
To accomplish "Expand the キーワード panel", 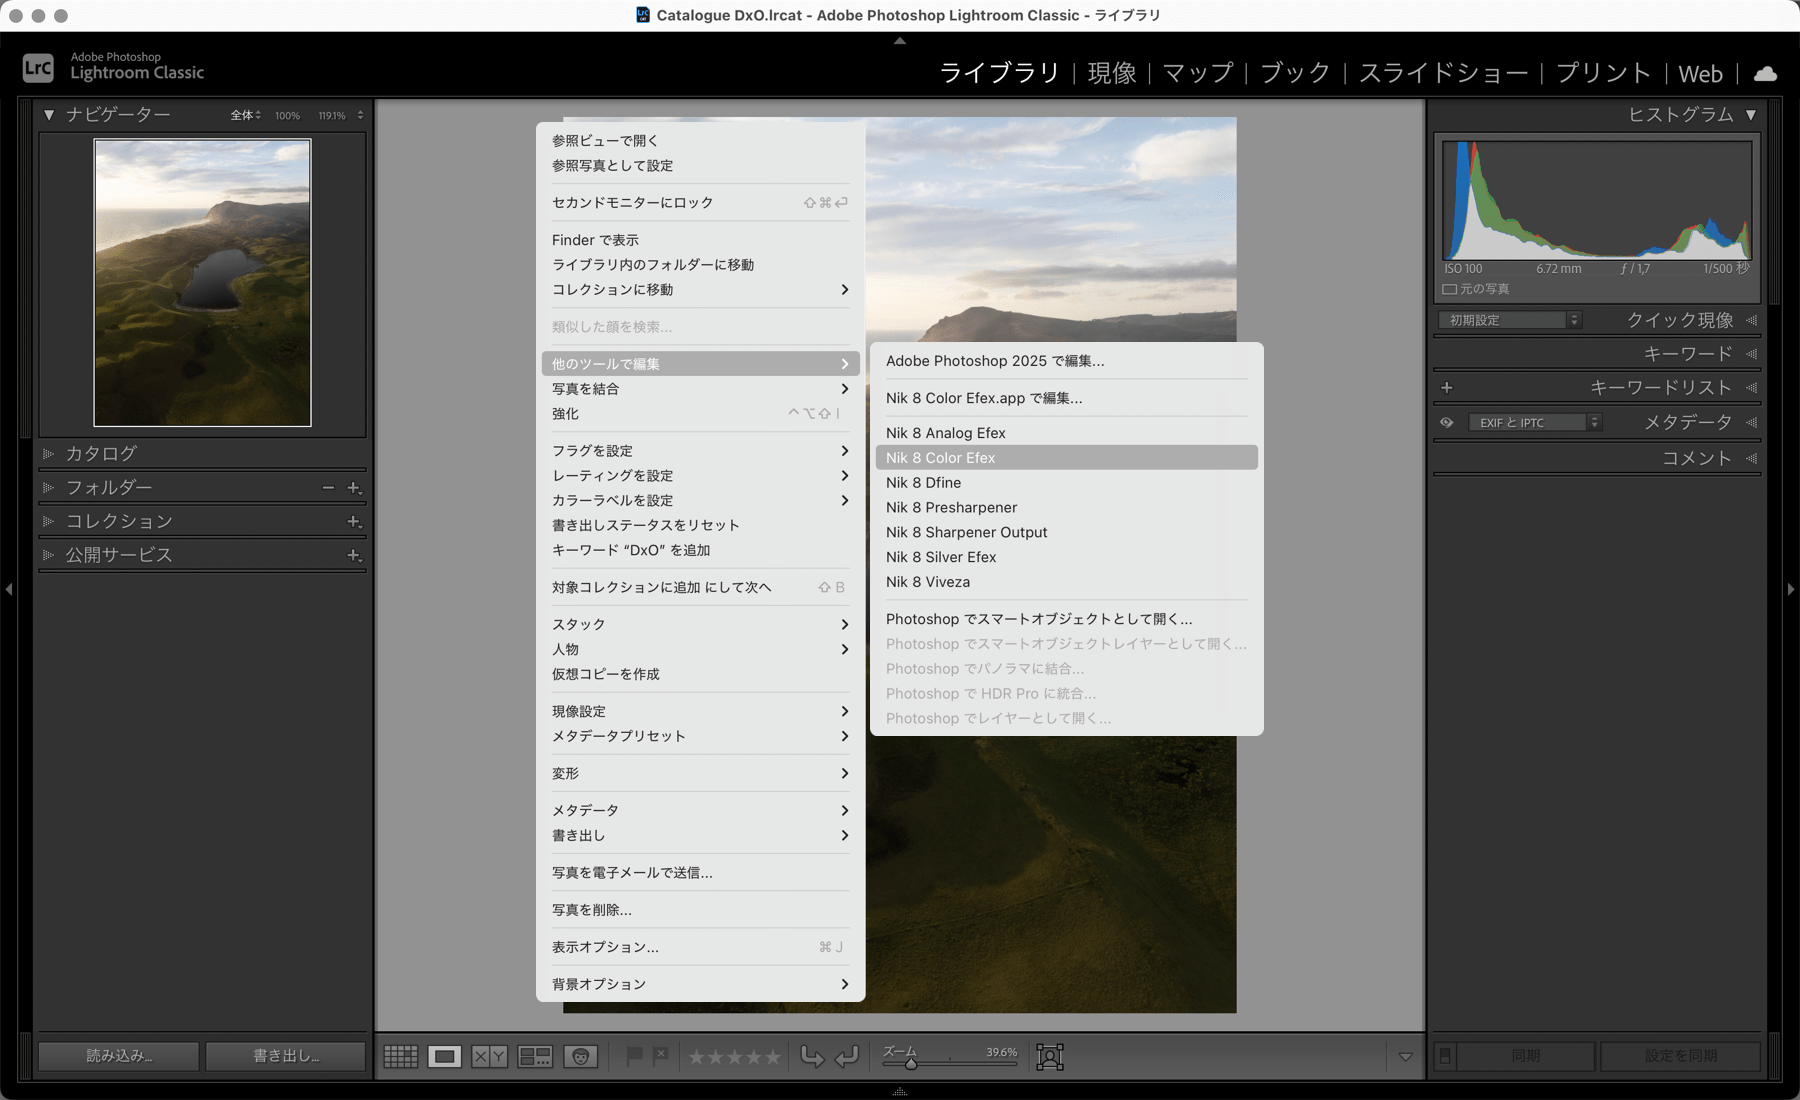I will point(1751,354).
